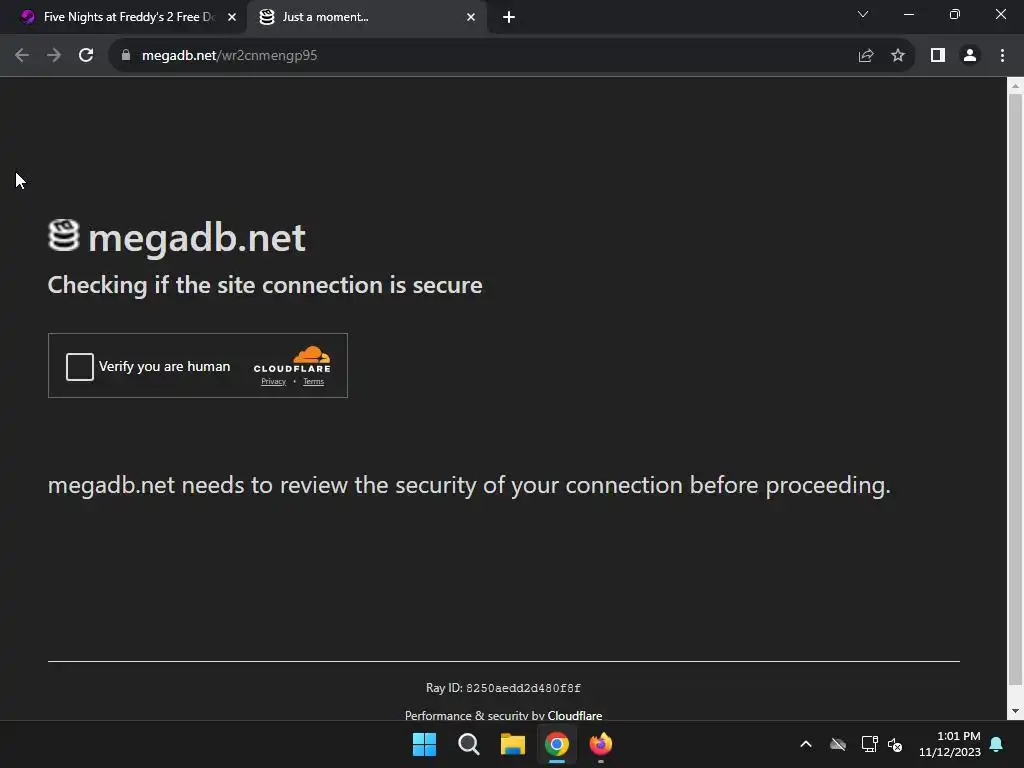1024x768 pixels.
Task: Expand the tab search chevron
Action: pyautogui.click(x=863, y=14)
